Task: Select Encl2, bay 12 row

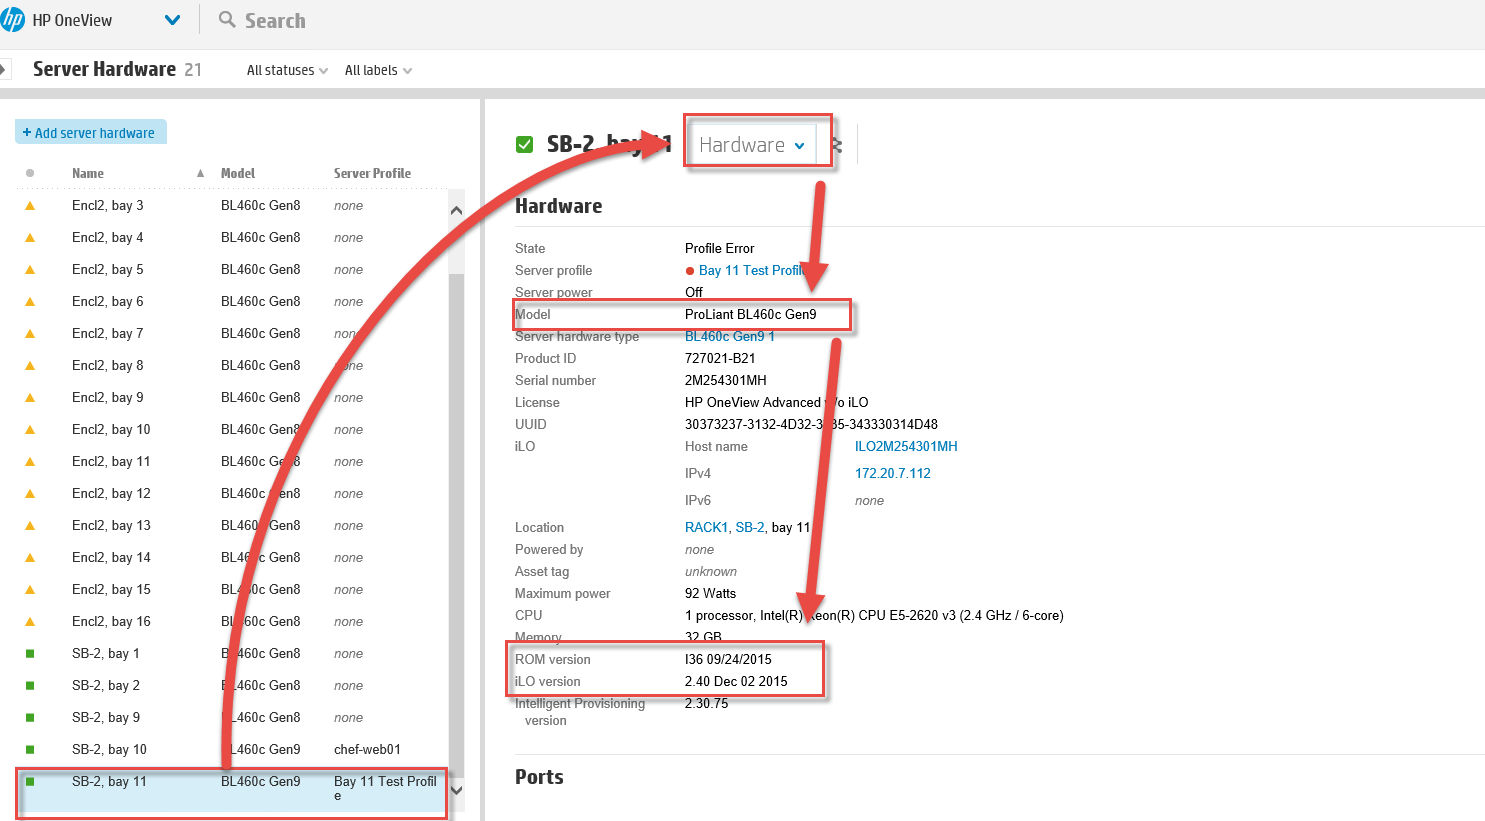Action: point(232,493)
